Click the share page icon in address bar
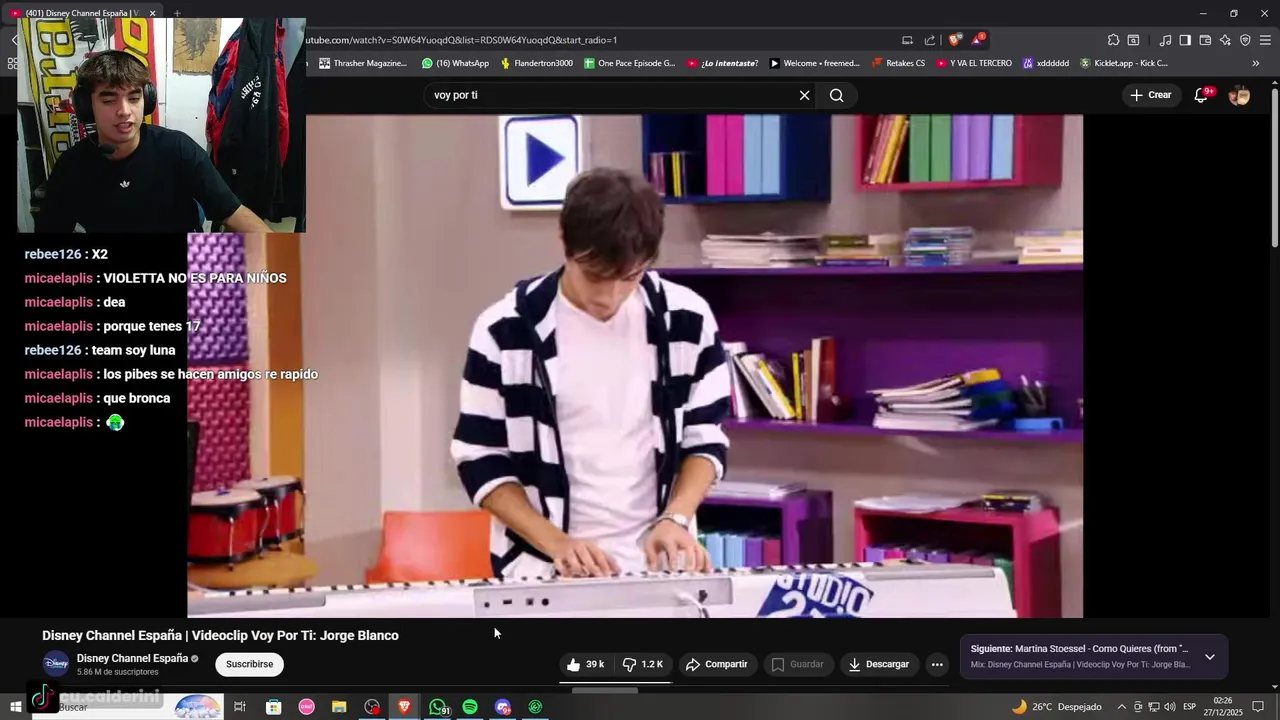Image resolution: width=1280 pixels, height=720 pixels. [930, 40]
